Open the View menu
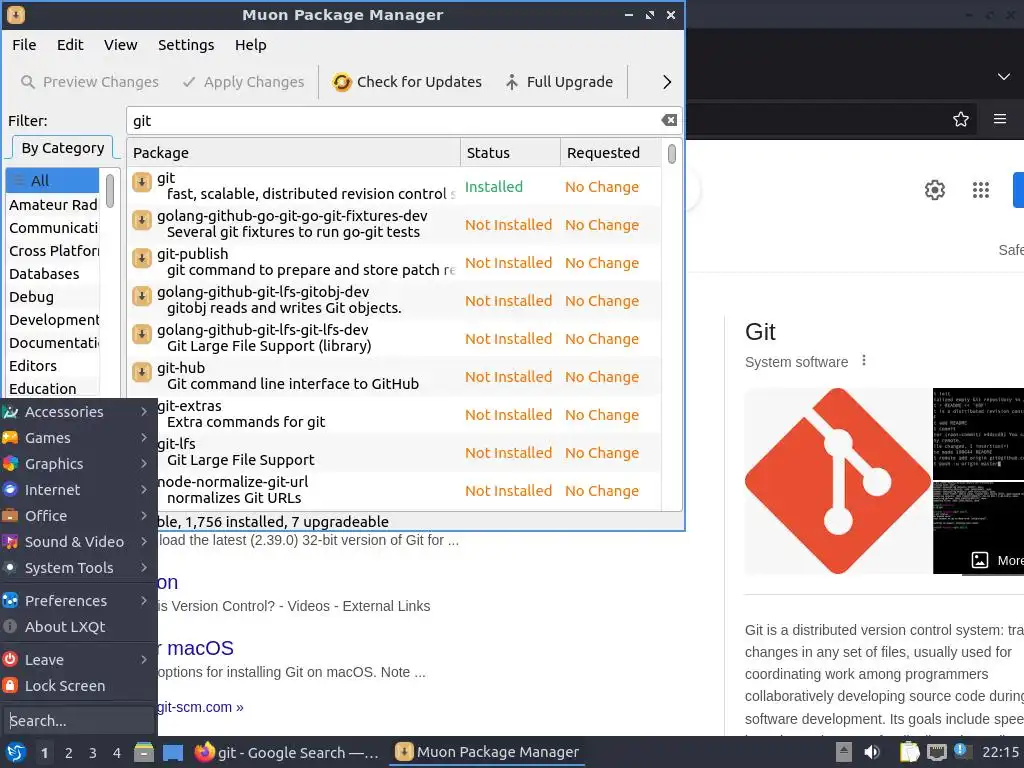The height and width of the screenshot is (768, 1024). click(x=120, y=45)
